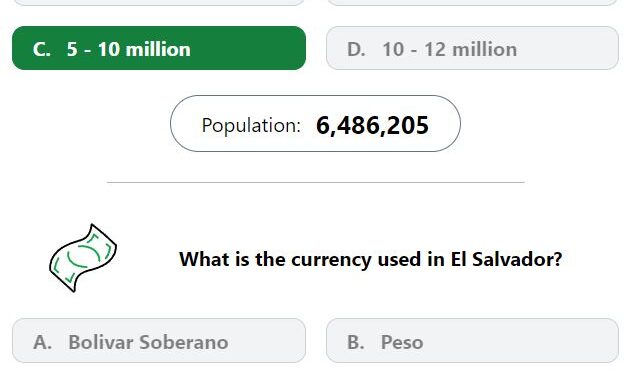Click the El Salvador currency question text

[371, 259]
